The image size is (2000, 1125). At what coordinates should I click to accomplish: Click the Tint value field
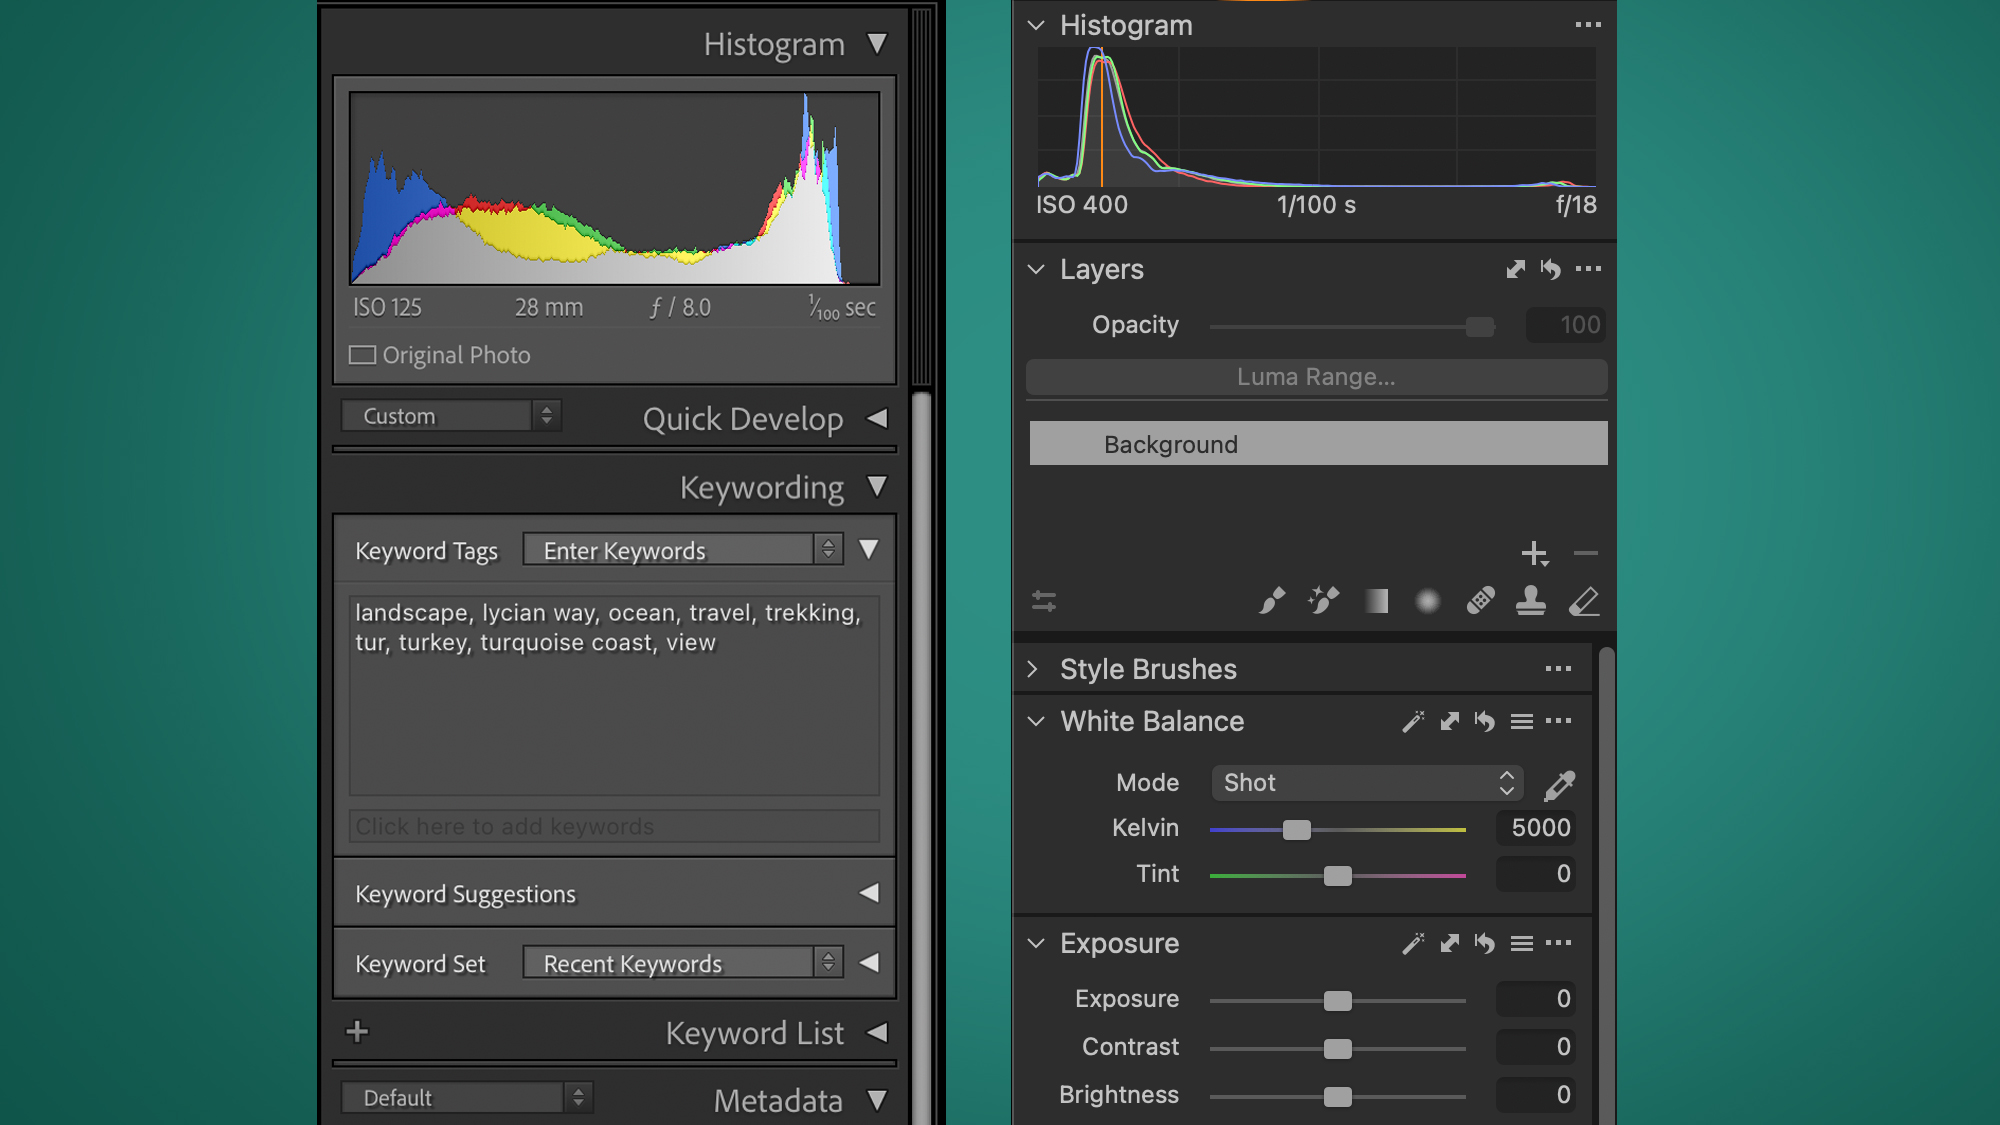1537,874
